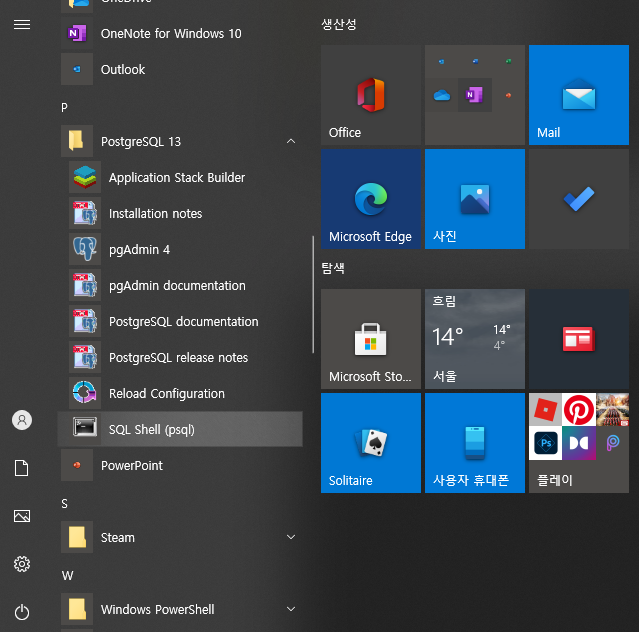Viewport: 639px width, 632px height.
Task: Click the Steam folder icon
Action: point(77,537)
